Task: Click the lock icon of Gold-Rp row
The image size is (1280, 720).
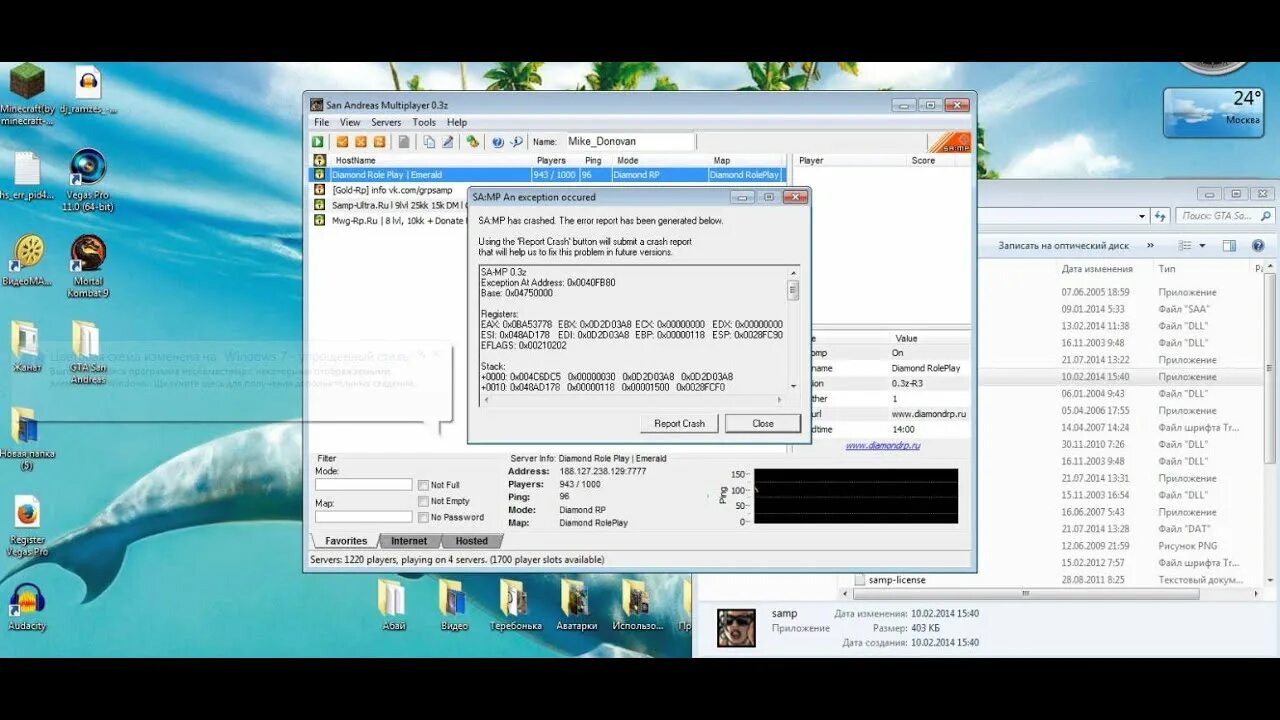Action: click(320, 190)
